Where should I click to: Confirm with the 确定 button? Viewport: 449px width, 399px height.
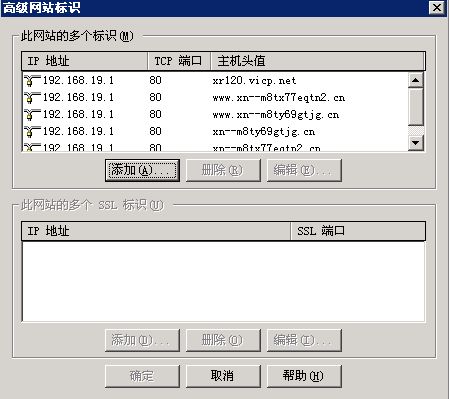pos(142,376)
